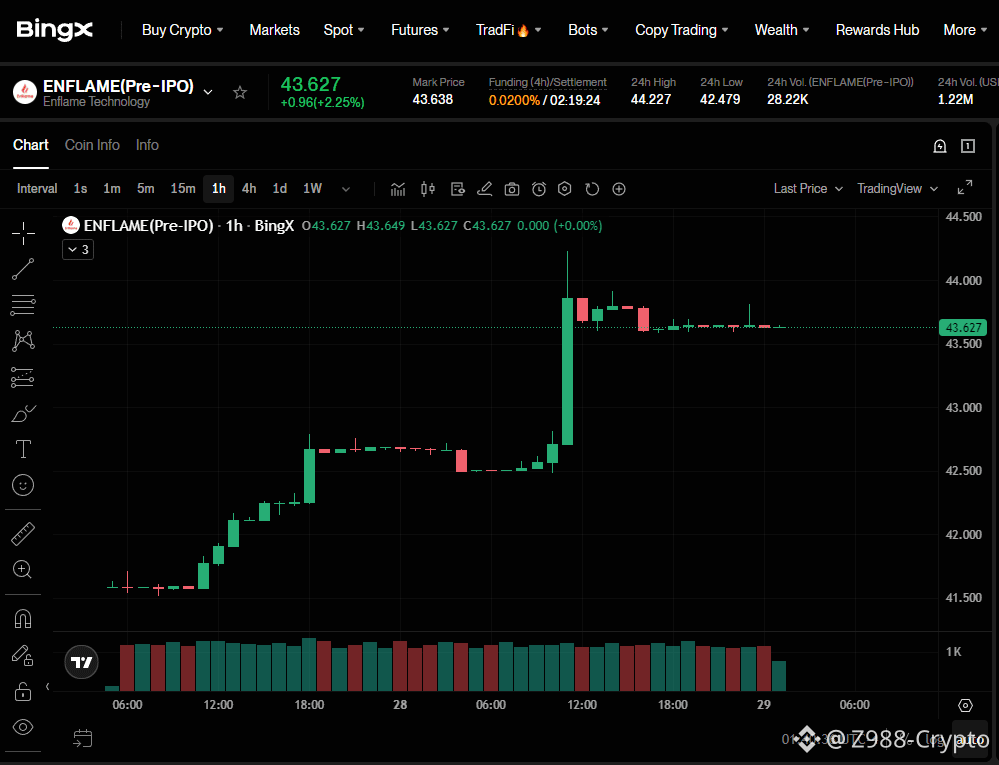Click the 43.627 current price label on axis
The image size is (999, 765).
click(x=963, y=327)
